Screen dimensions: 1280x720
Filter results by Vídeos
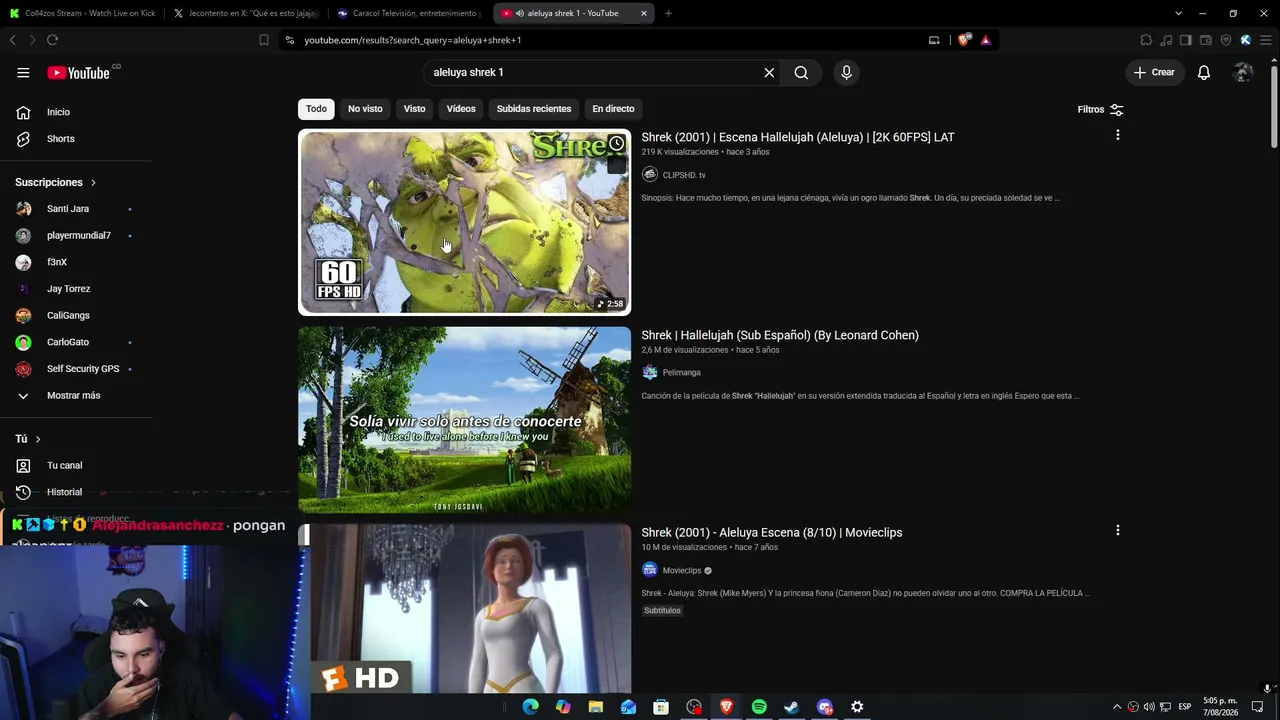coord(461,109)
